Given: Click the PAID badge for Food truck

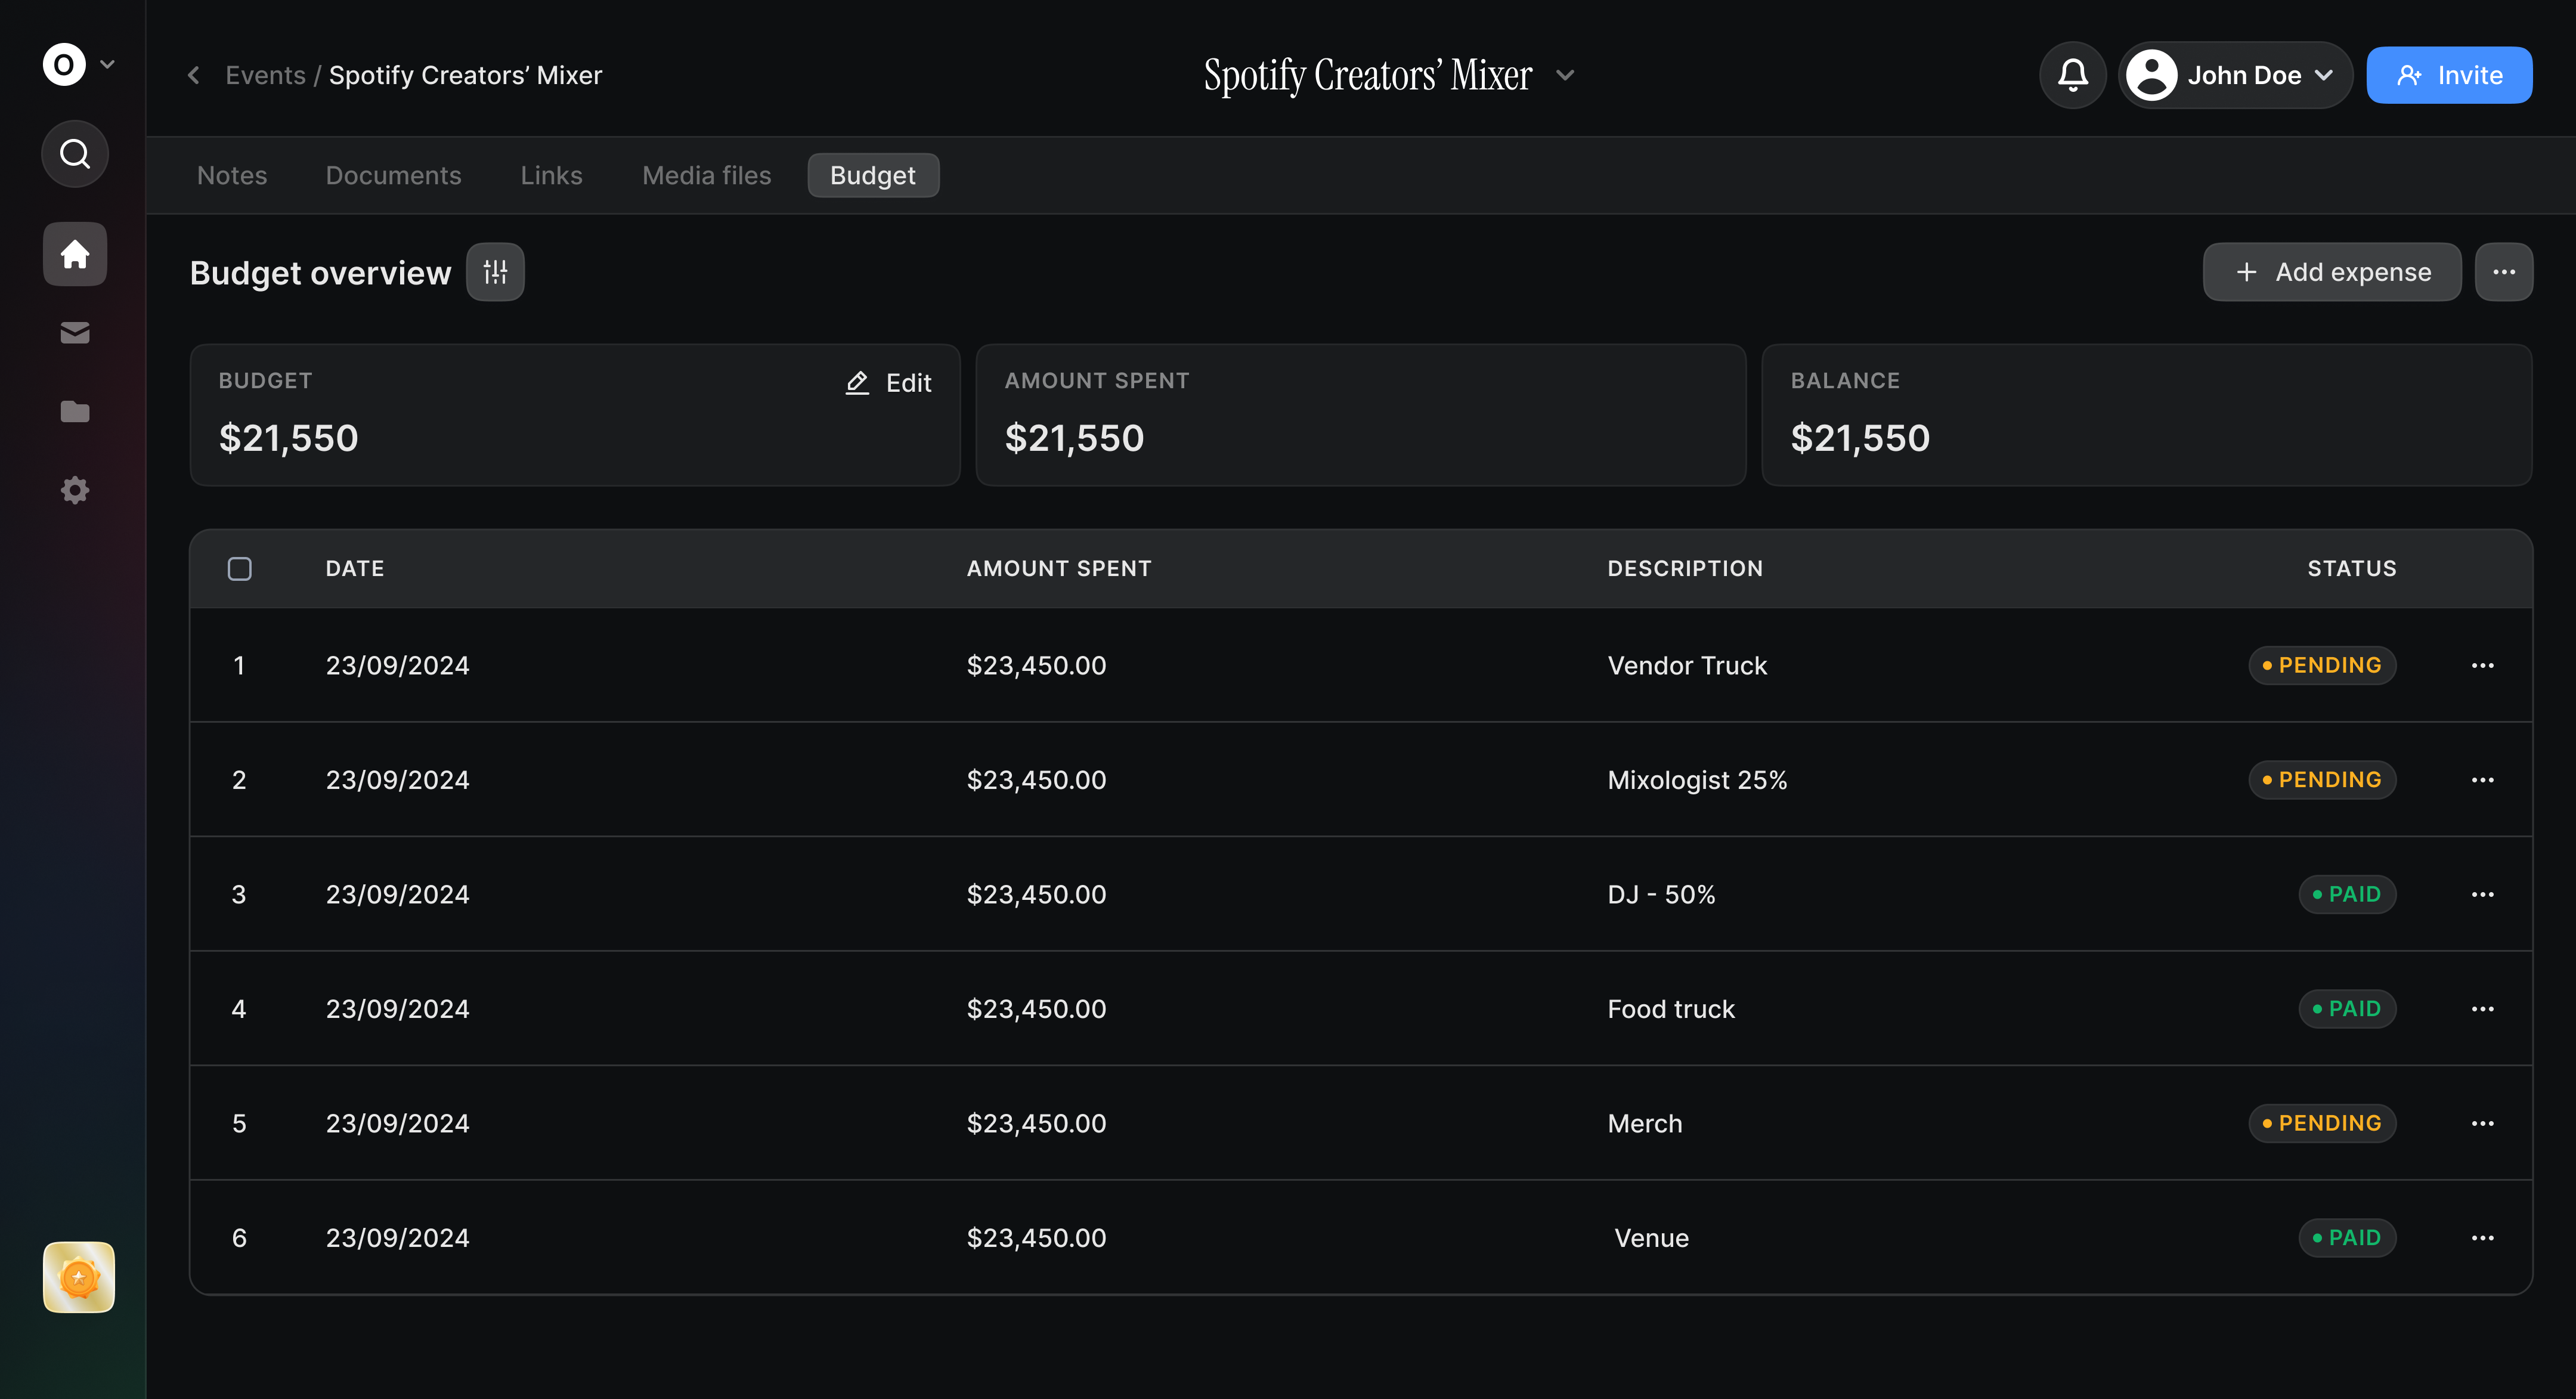Looking at the screenshot, I should coord(2347,1009).
